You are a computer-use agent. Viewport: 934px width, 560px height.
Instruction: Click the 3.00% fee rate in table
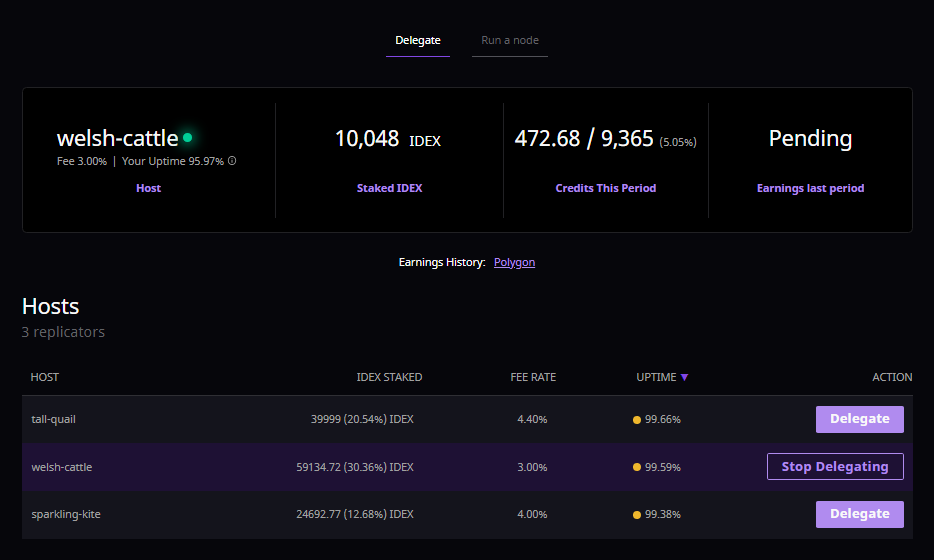coord(532,467)
